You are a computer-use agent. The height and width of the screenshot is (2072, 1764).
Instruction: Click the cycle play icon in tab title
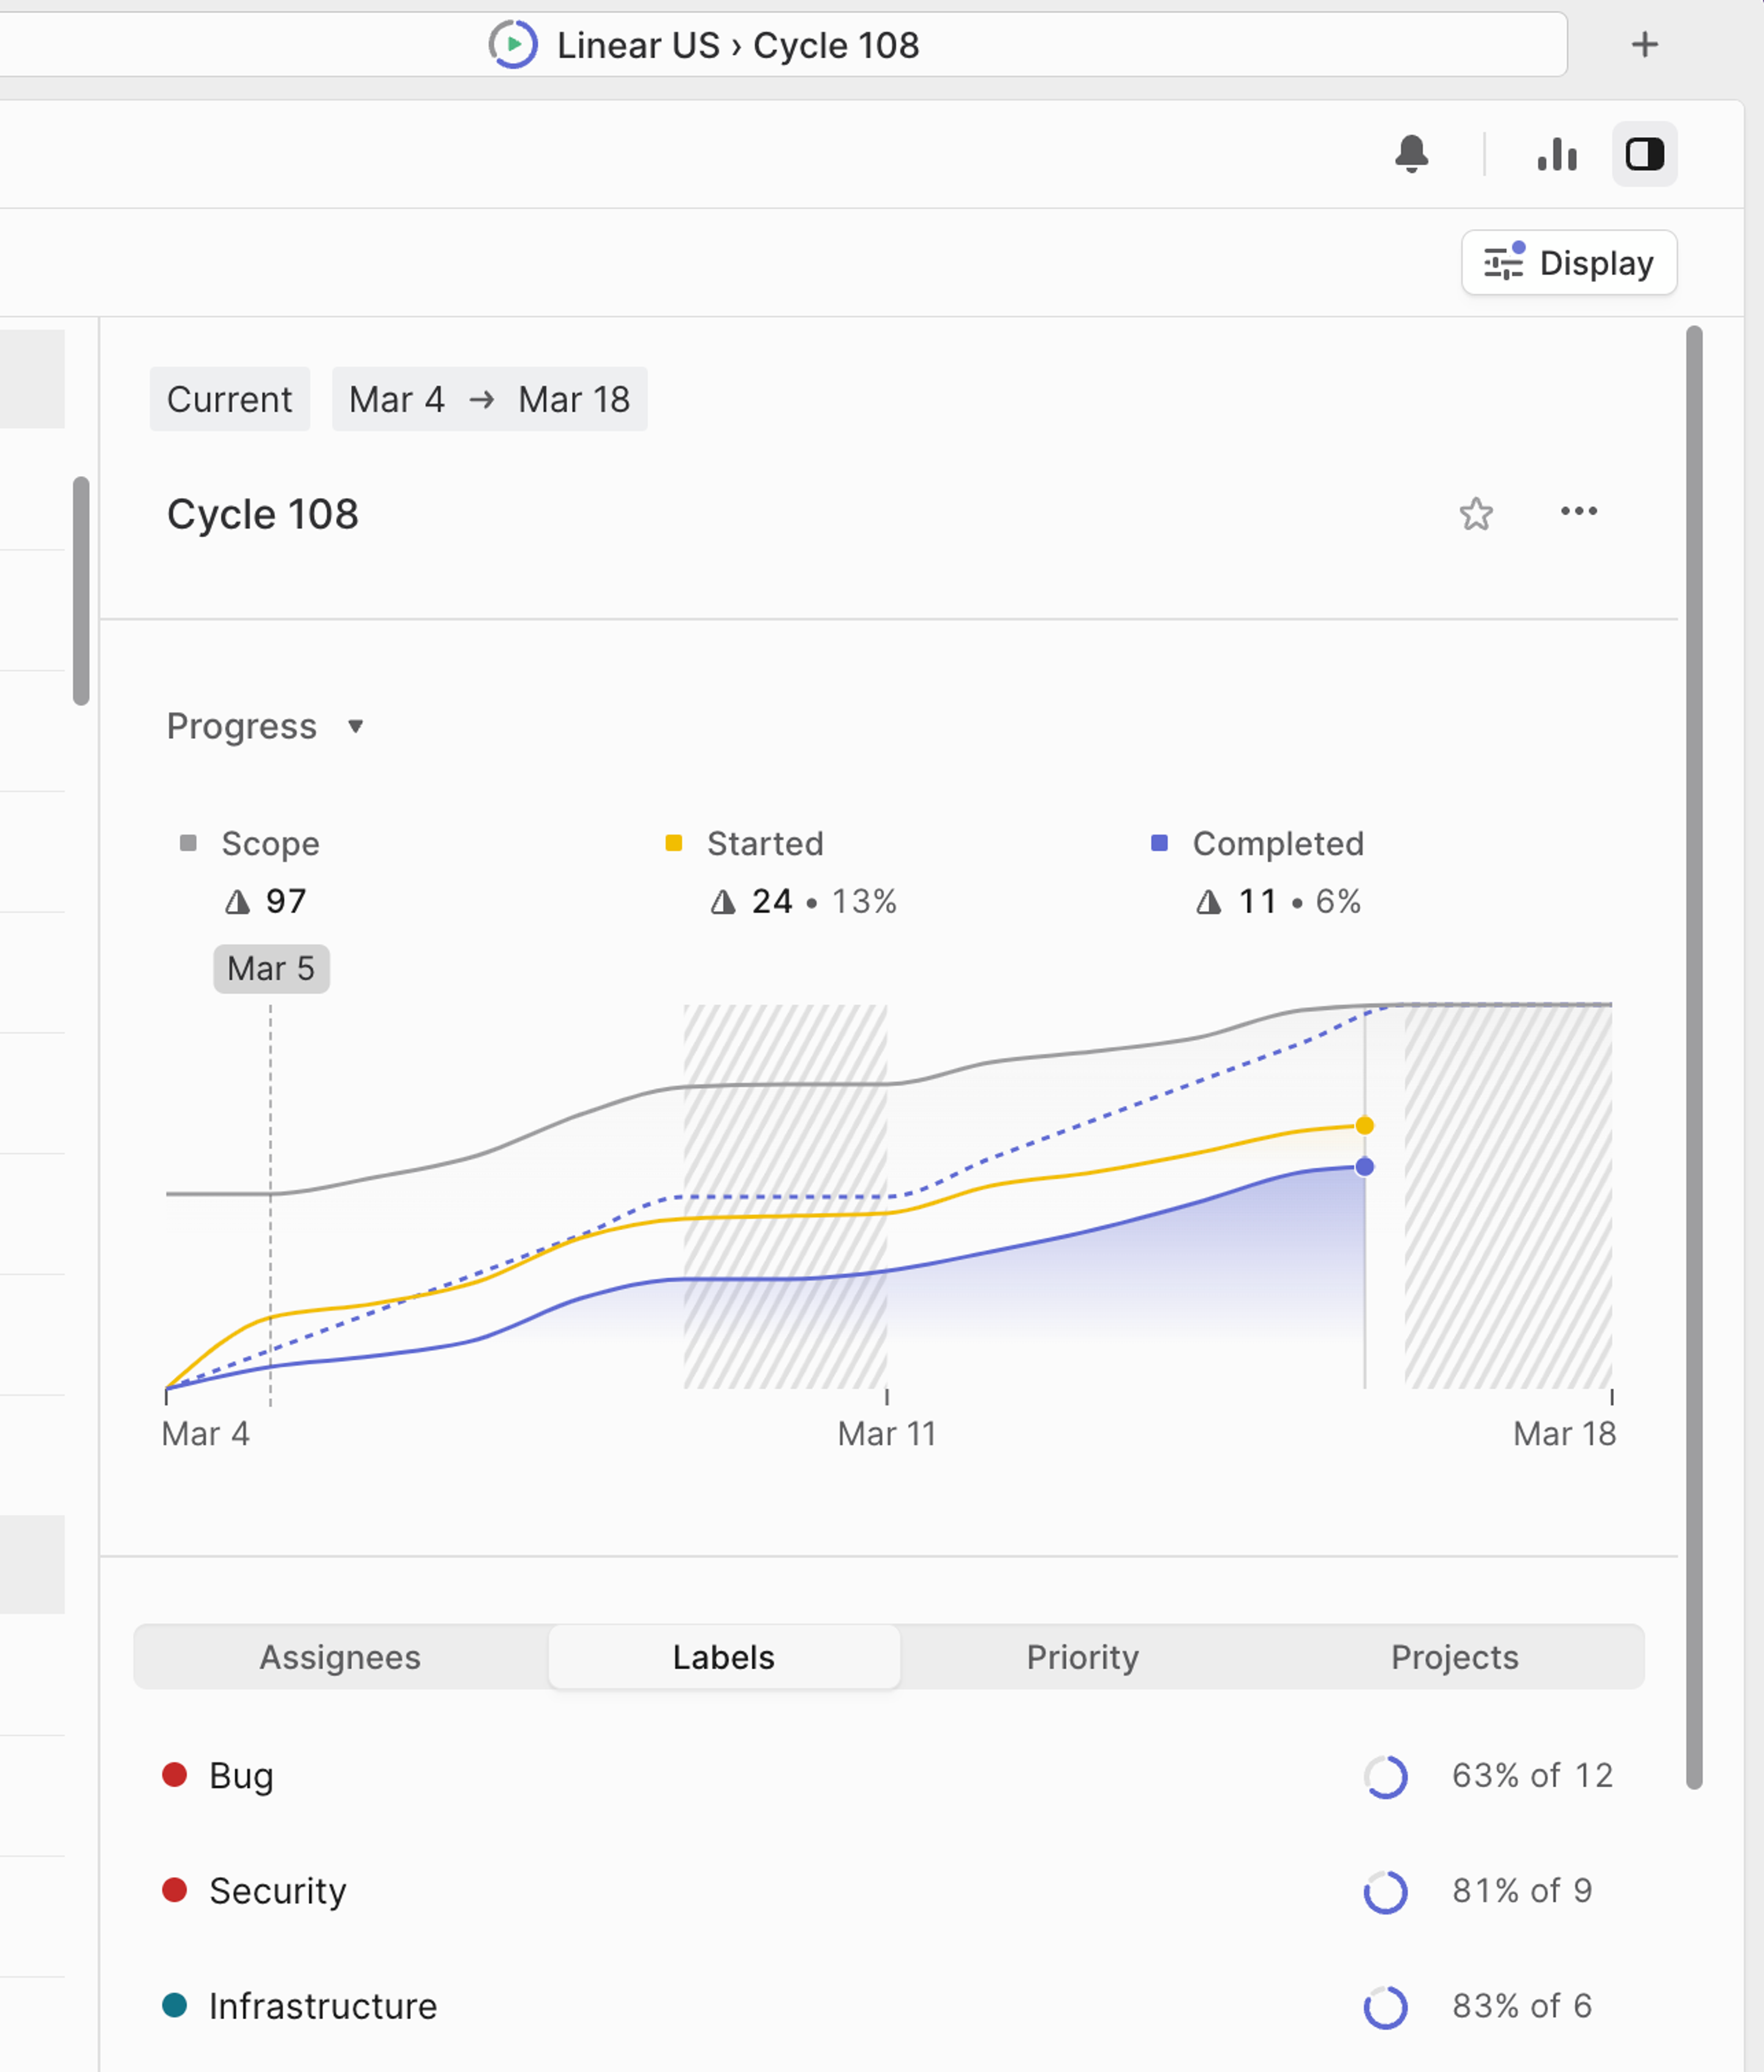pyautogui.click(x=513, y=45)
